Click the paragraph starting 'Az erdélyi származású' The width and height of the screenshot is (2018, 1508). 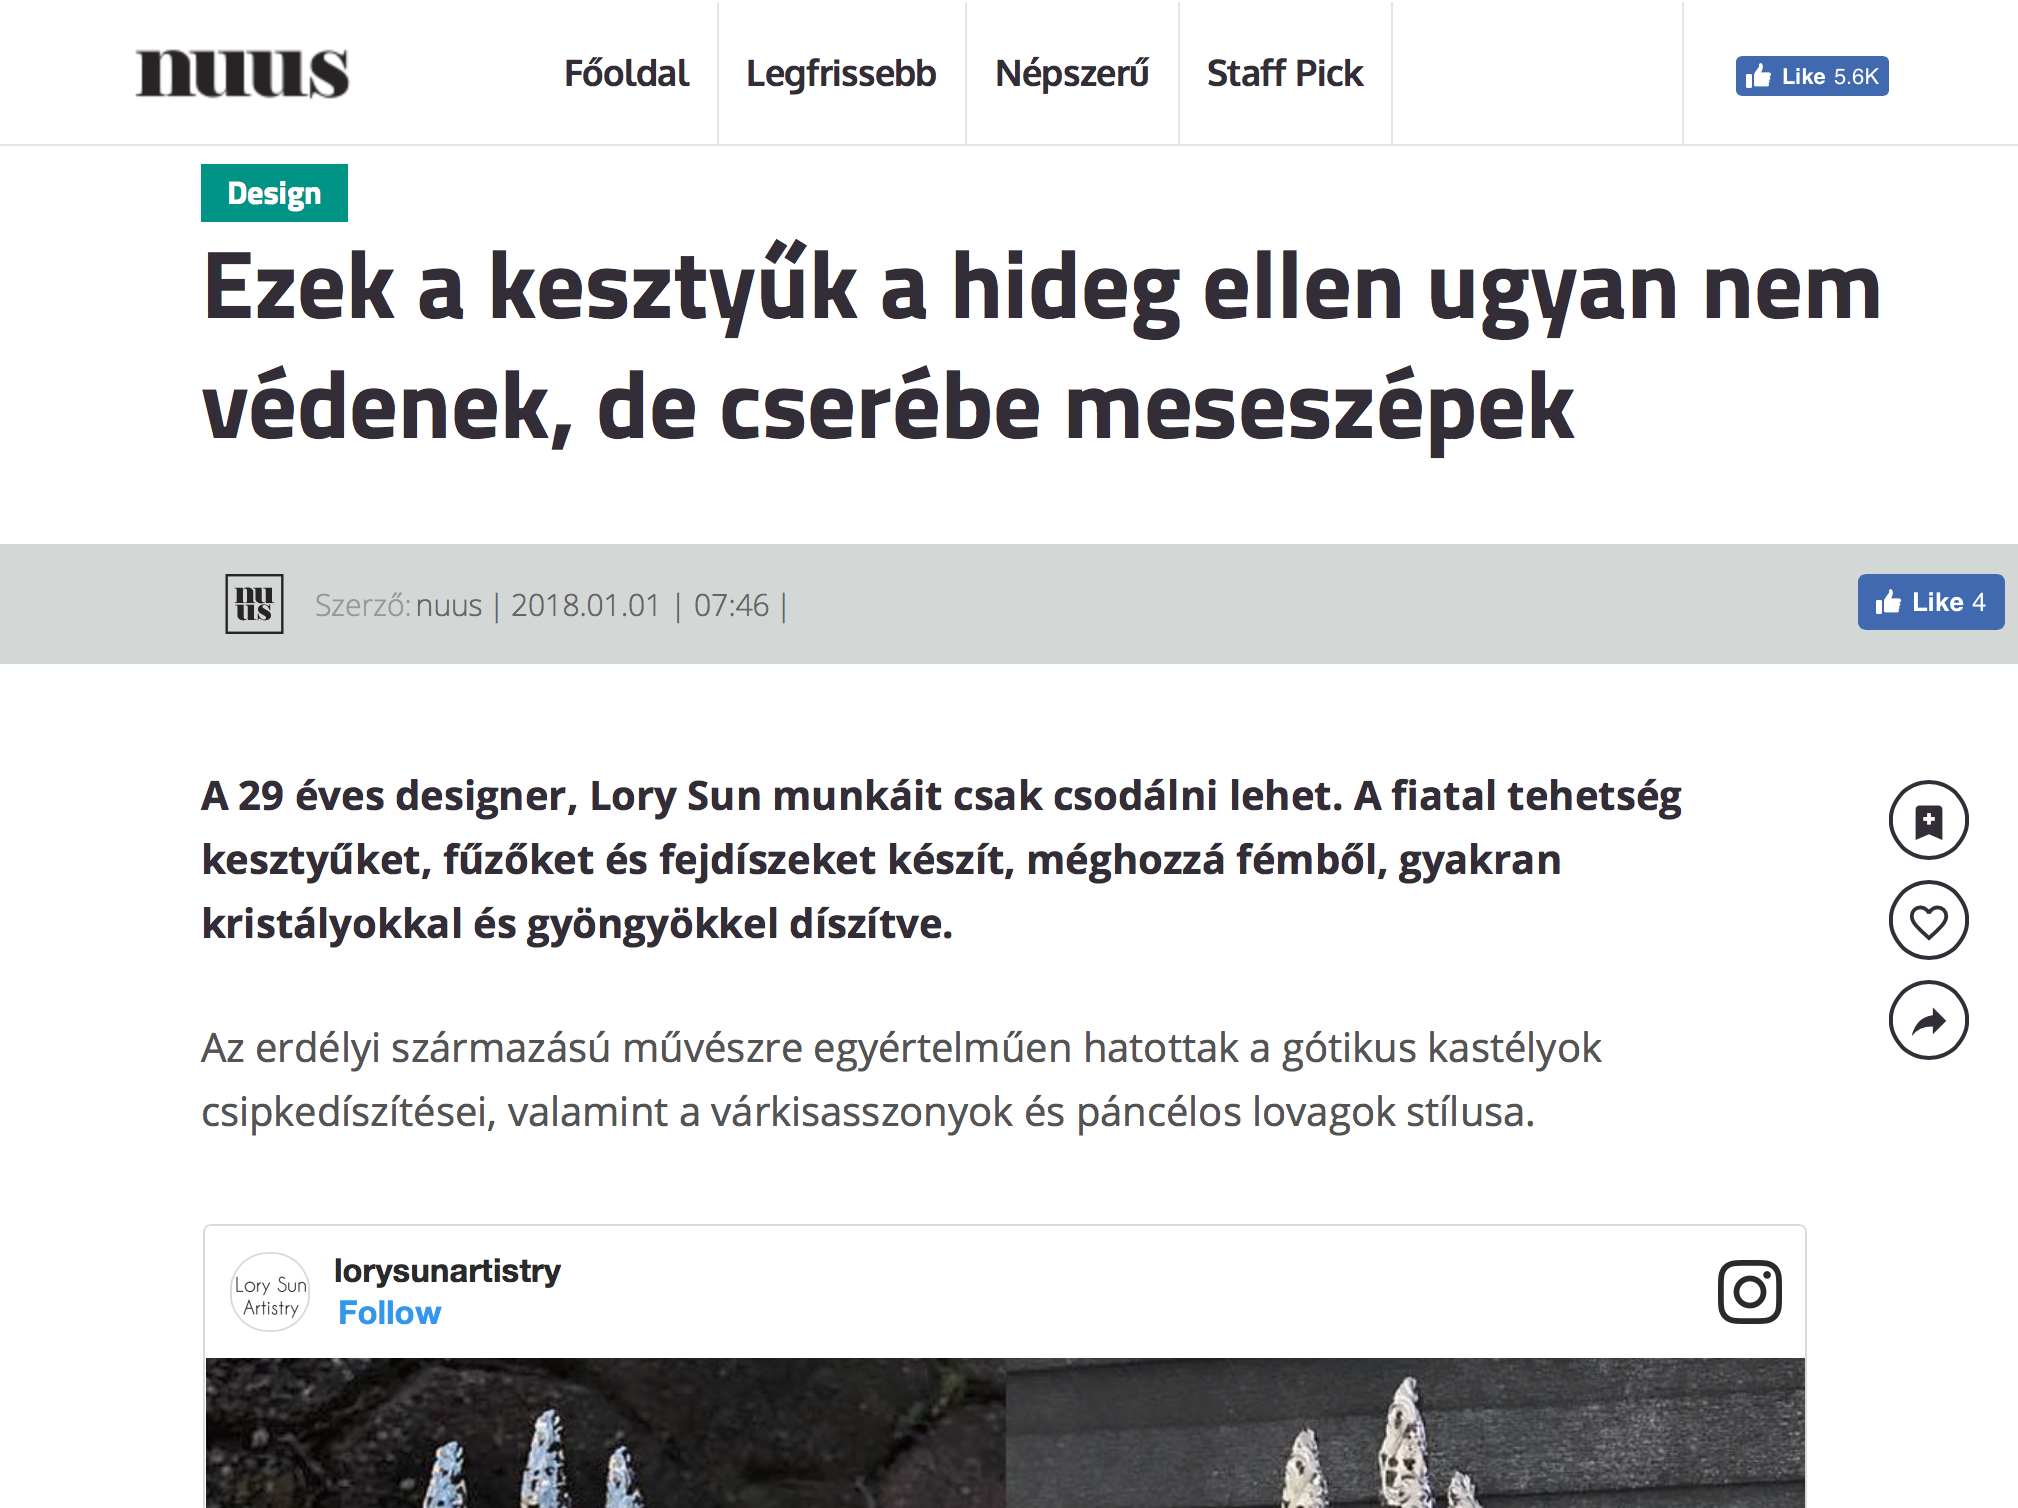(901, 1079)
